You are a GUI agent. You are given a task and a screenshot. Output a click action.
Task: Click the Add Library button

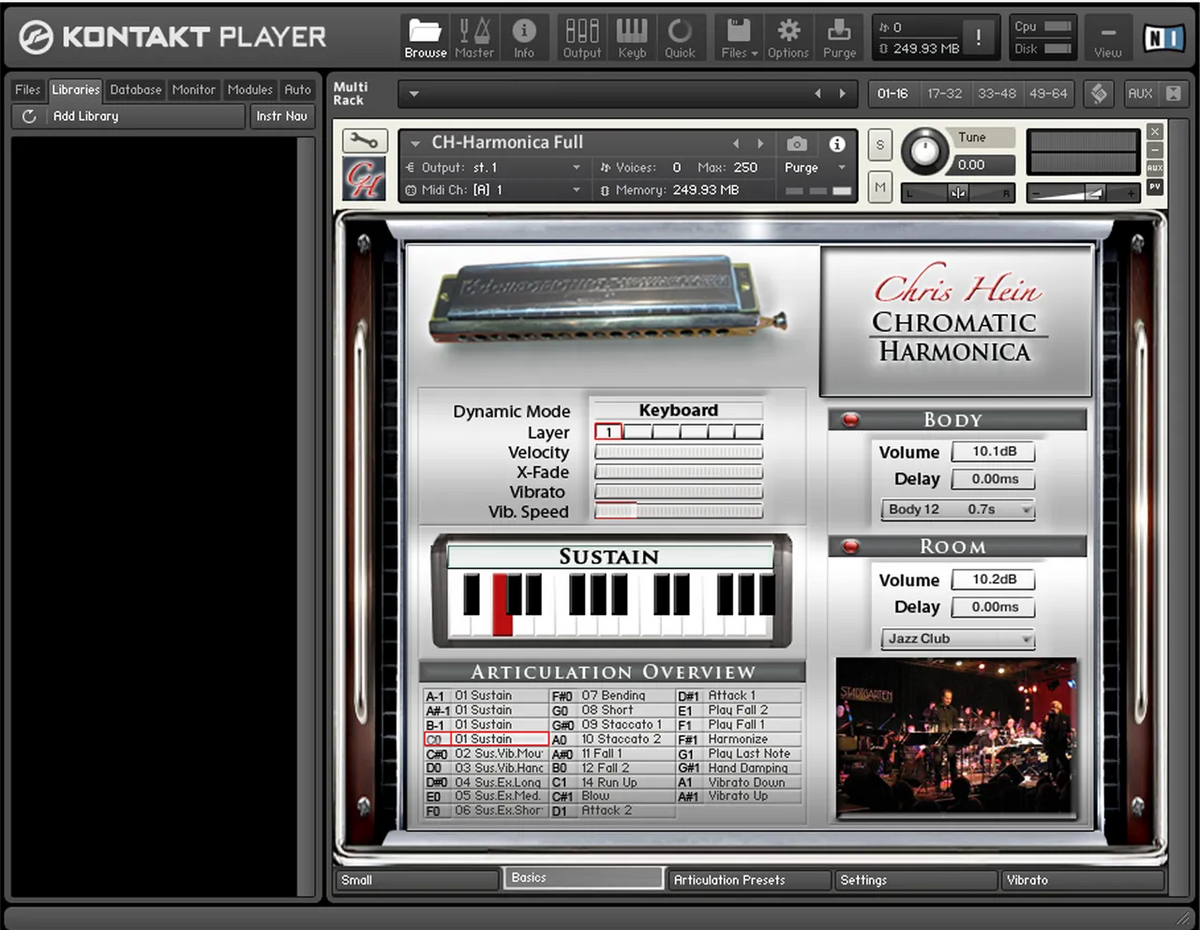128,116
